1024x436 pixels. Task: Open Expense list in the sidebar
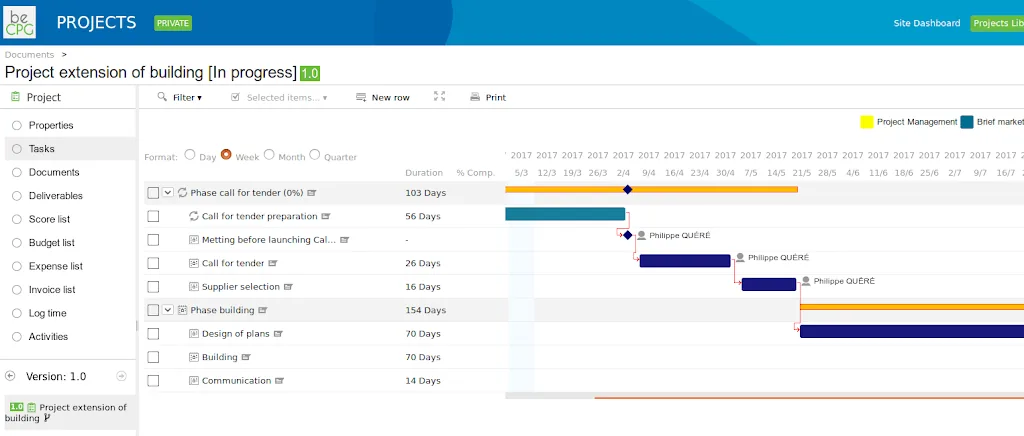click(56, 266)
